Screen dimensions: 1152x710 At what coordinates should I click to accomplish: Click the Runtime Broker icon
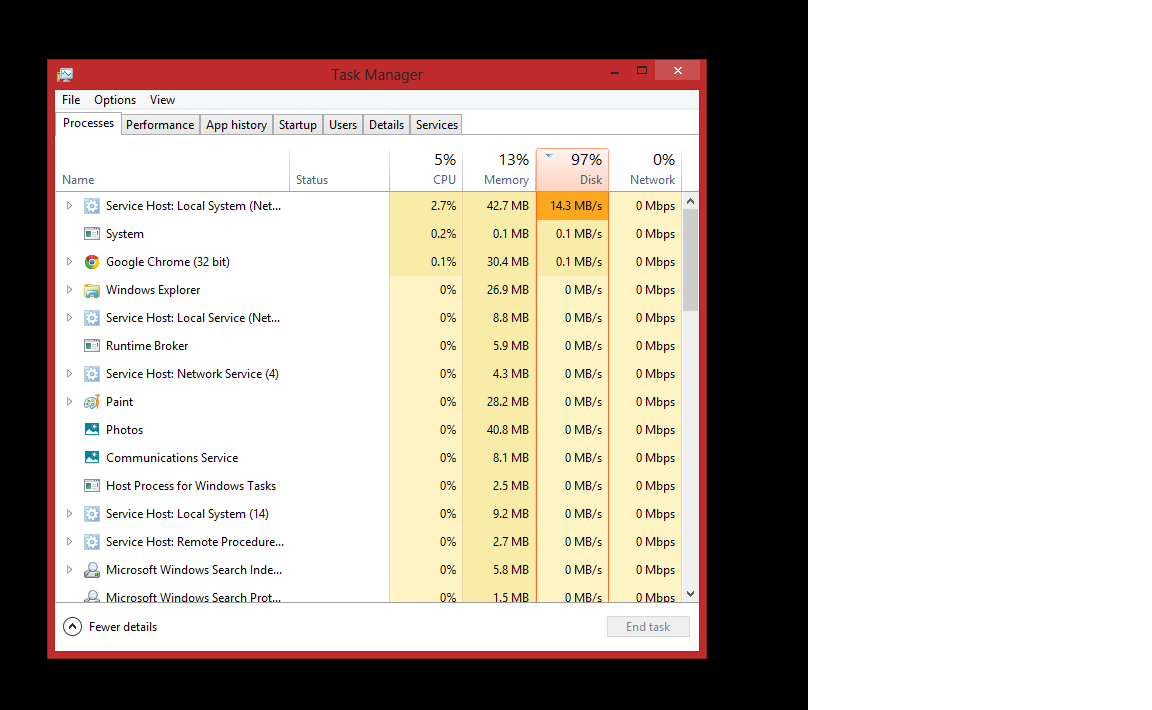92,345
